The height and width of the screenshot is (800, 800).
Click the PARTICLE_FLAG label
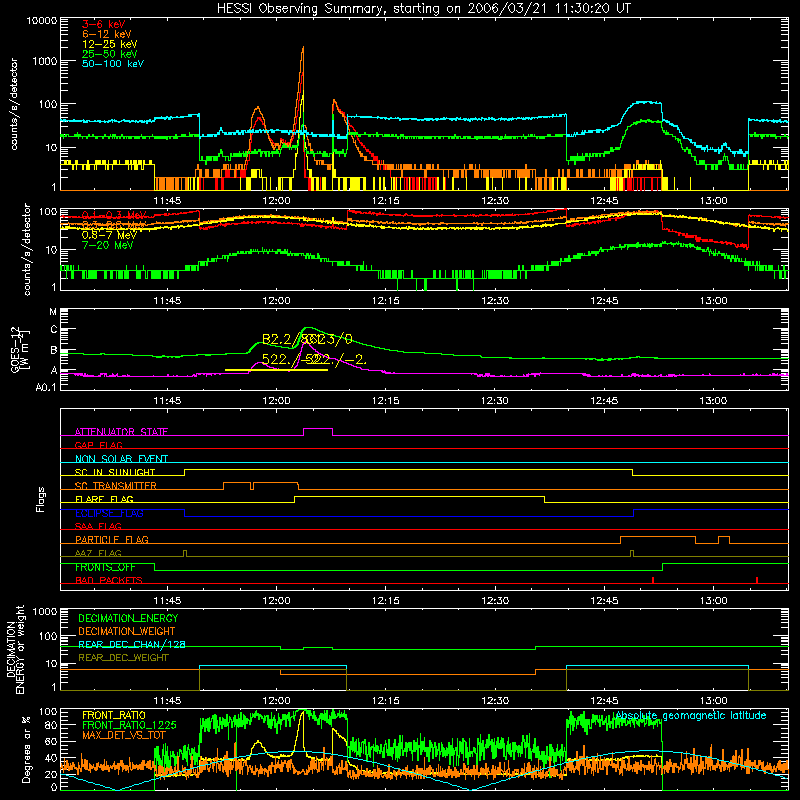coord(112,539)
